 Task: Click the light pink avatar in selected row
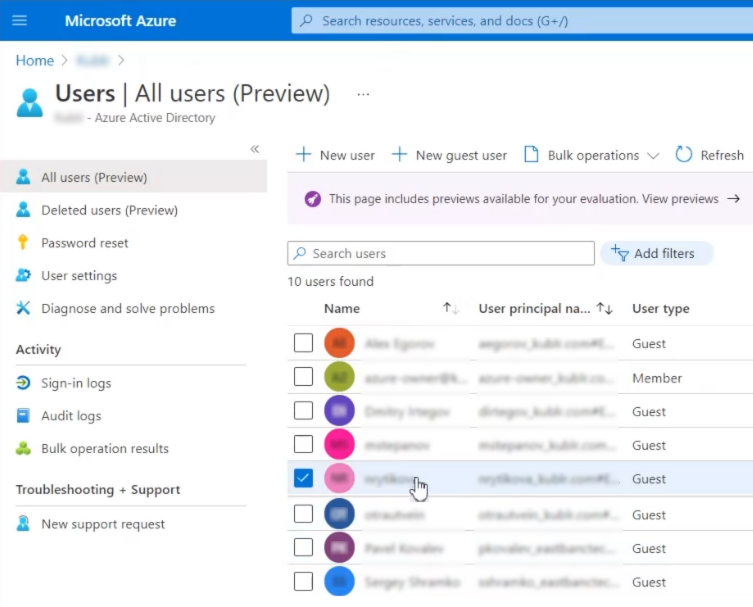click(x=339, y=478)
